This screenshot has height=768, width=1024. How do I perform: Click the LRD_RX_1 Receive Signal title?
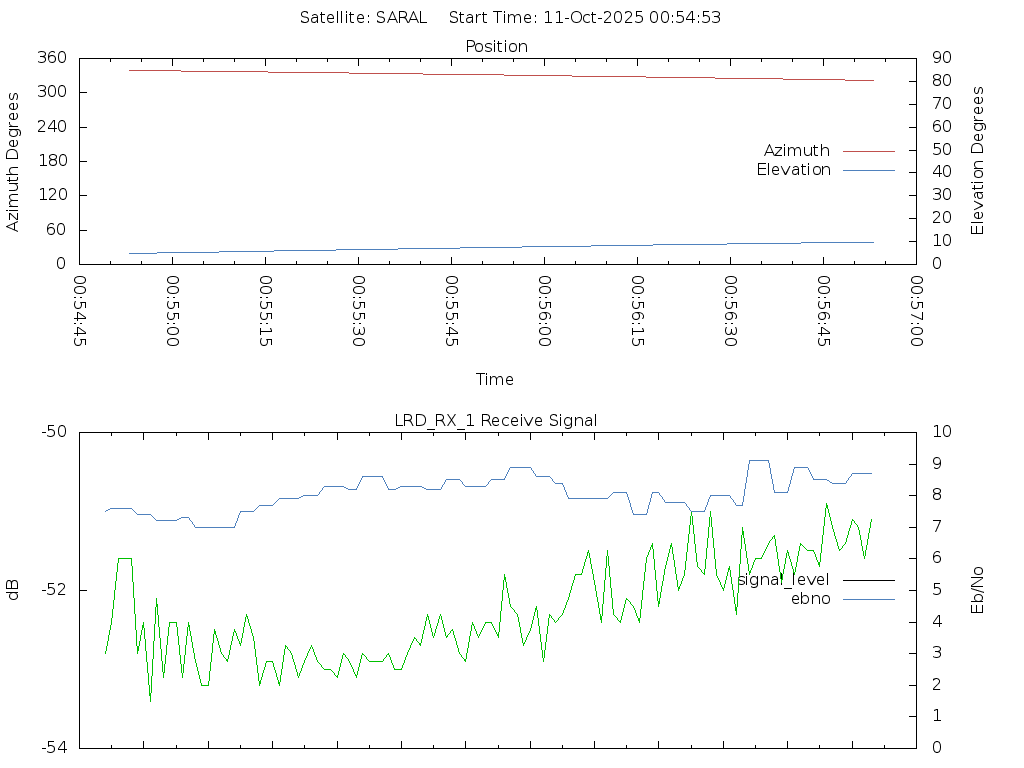pyautogui.click(x=496, y=420)
